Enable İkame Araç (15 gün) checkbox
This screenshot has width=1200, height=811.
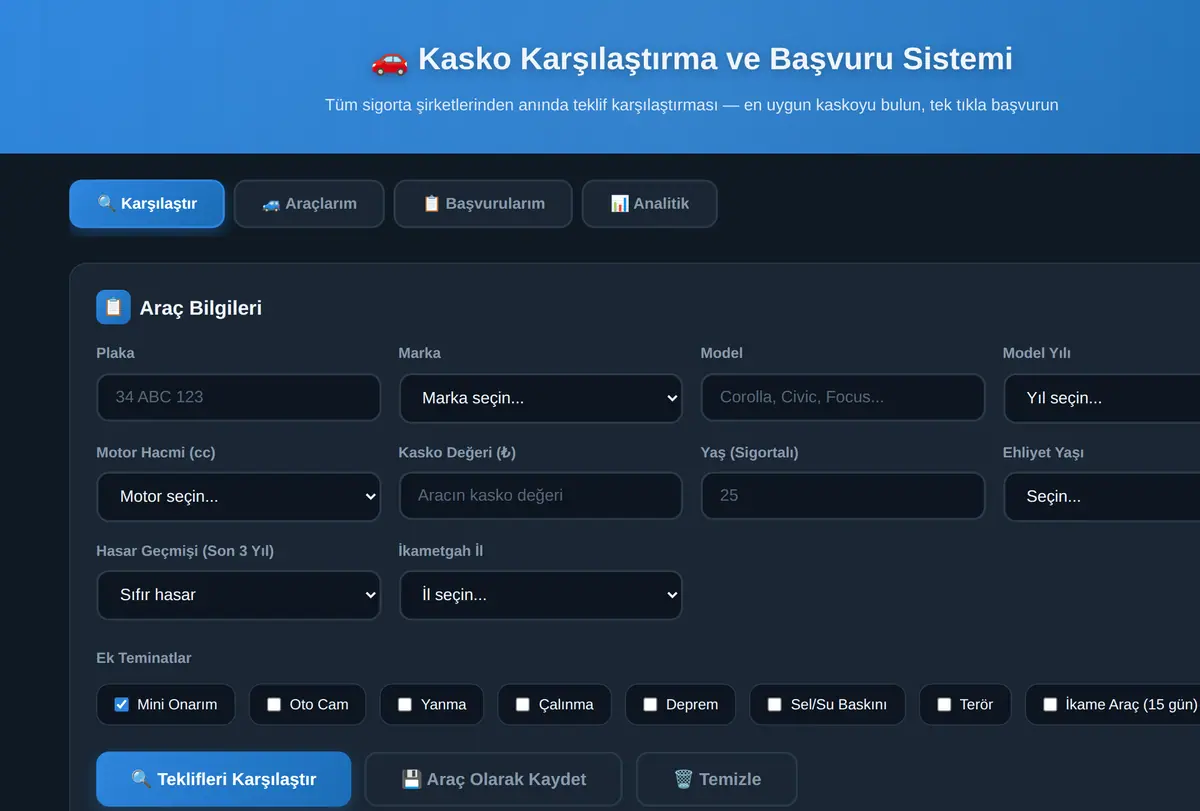point(1050,704)
